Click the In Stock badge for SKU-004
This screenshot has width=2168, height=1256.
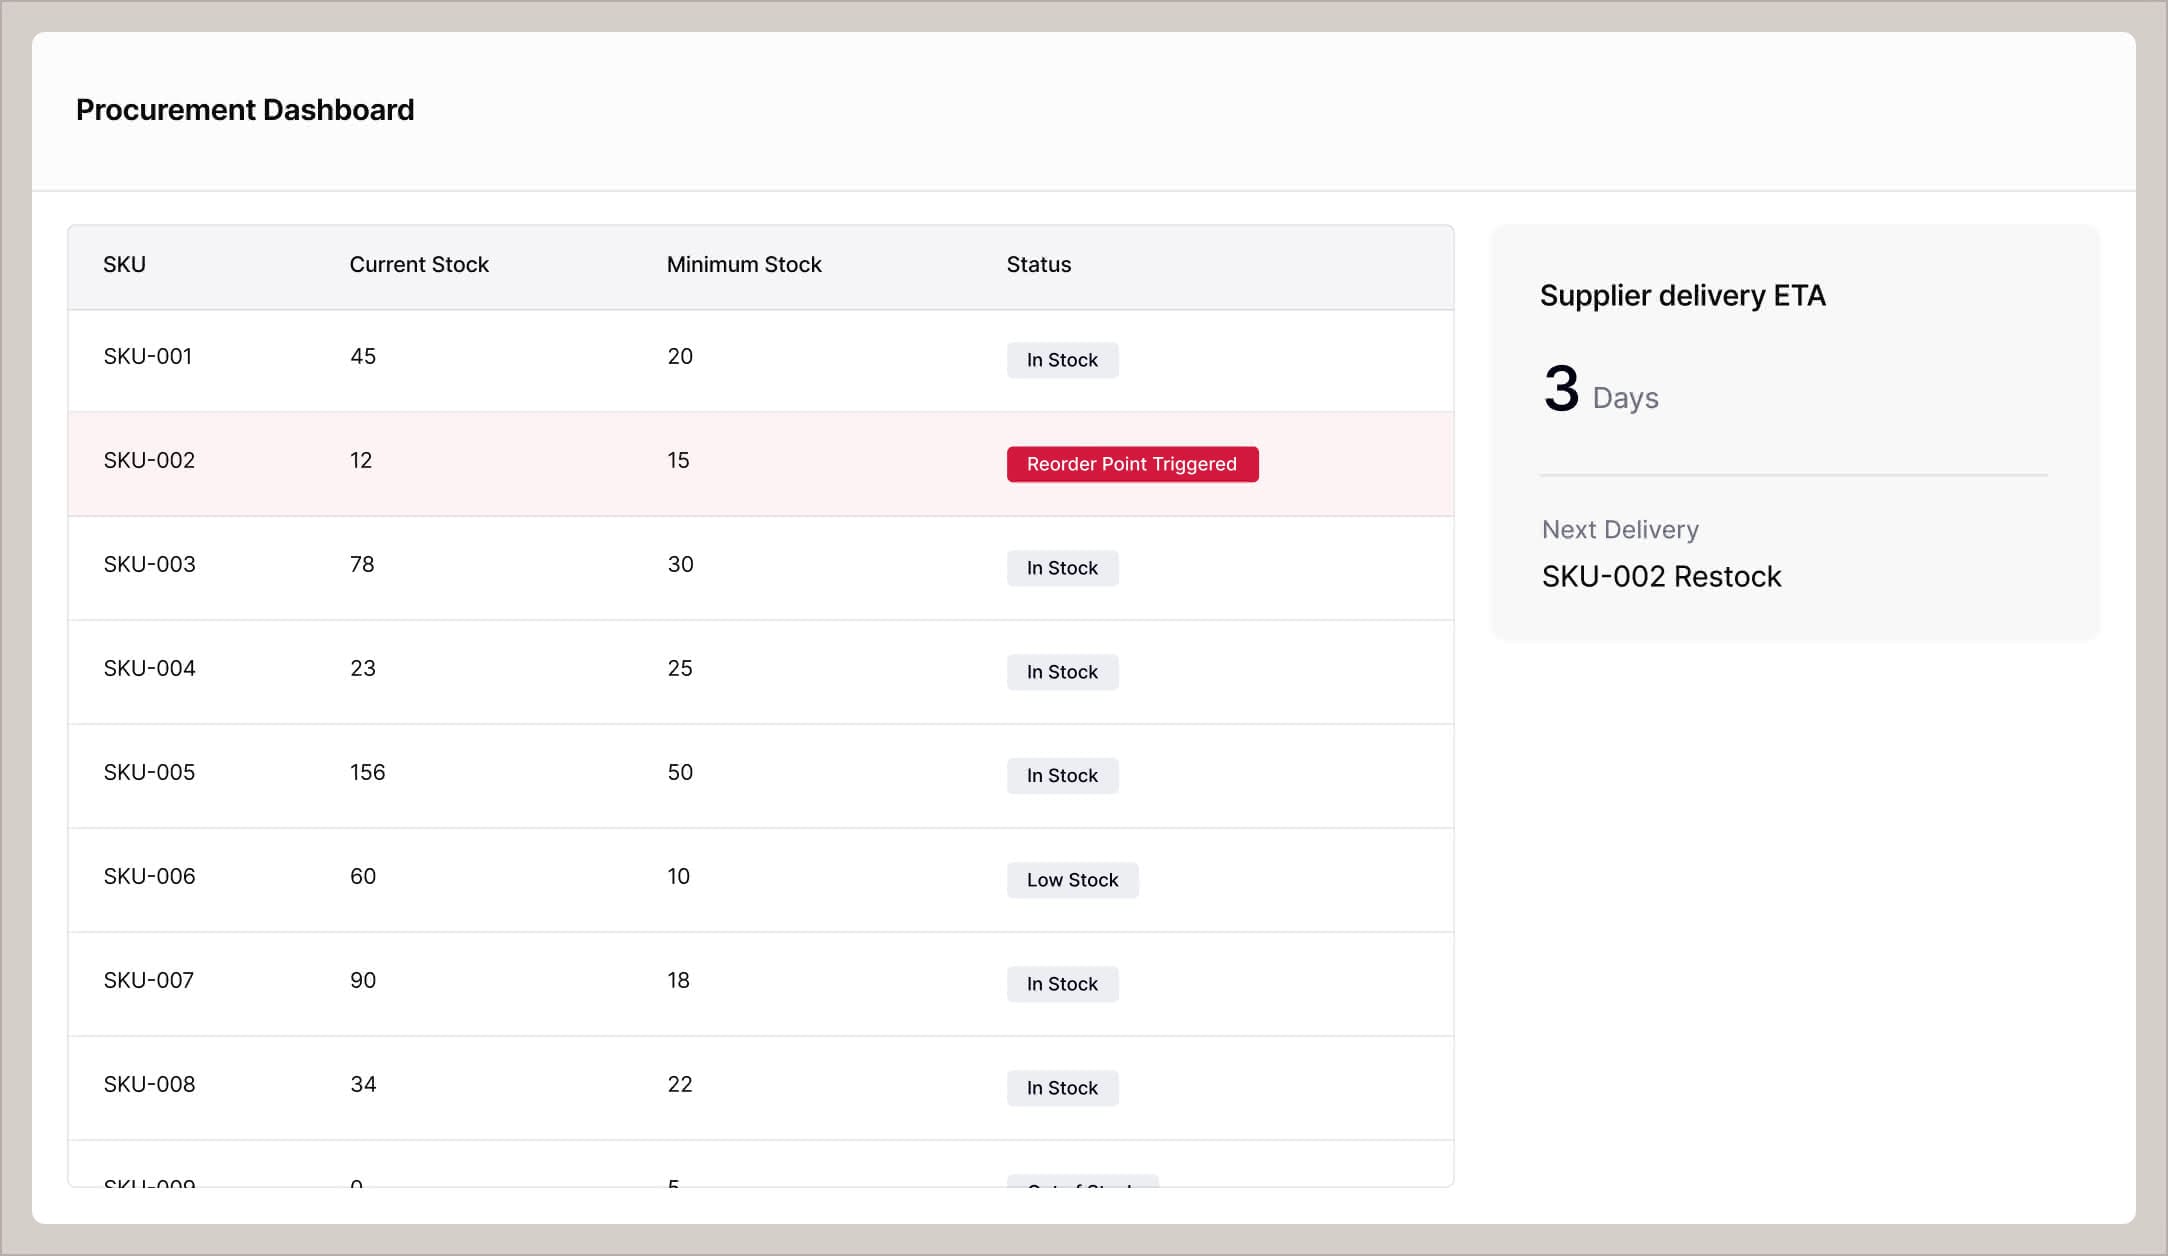pos(1062,672)
